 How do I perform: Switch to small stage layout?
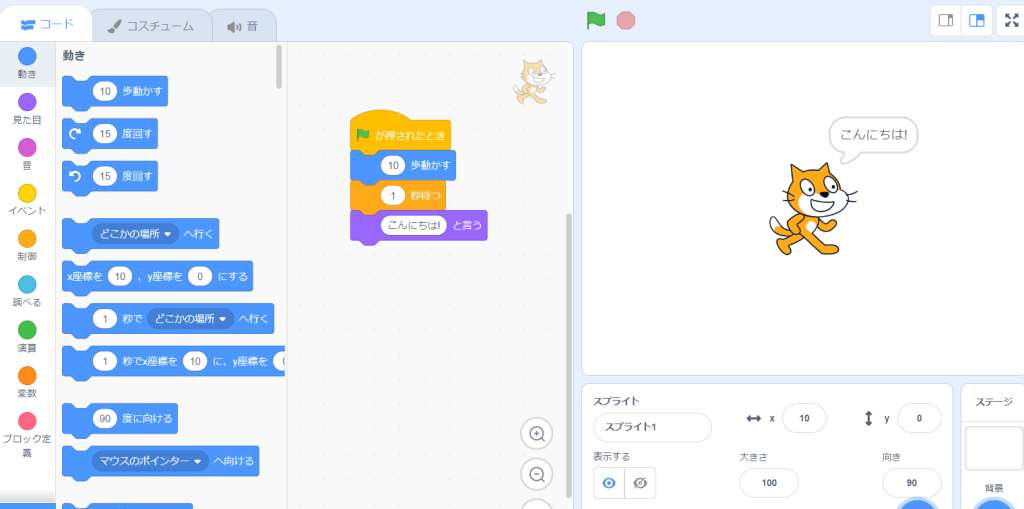tap(945, 20)
